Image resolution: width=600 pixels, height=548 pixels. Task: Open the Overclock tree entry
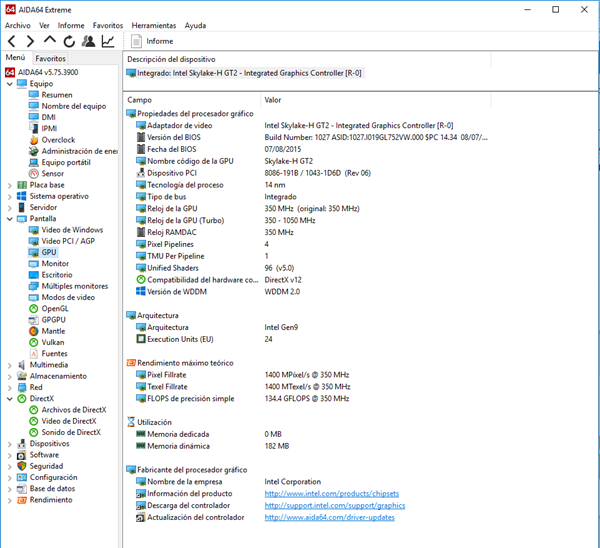coord(57,140)
